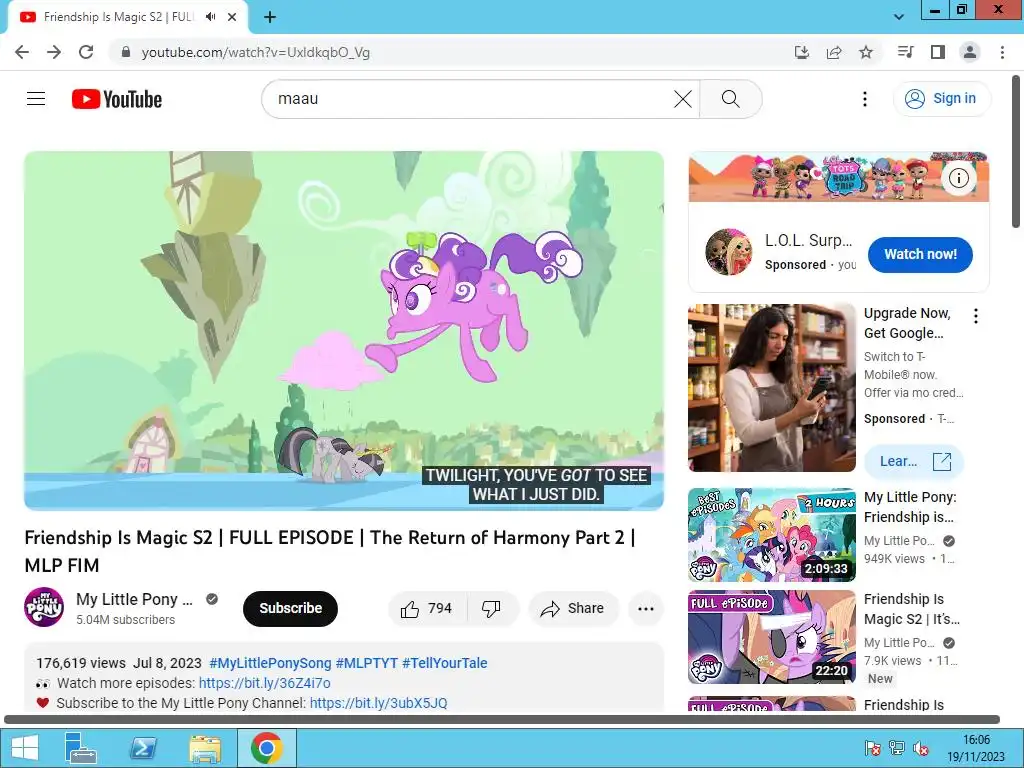Go to the YouTube home logo
This screenshot has height=768, width=1024.
click(117, 99)
